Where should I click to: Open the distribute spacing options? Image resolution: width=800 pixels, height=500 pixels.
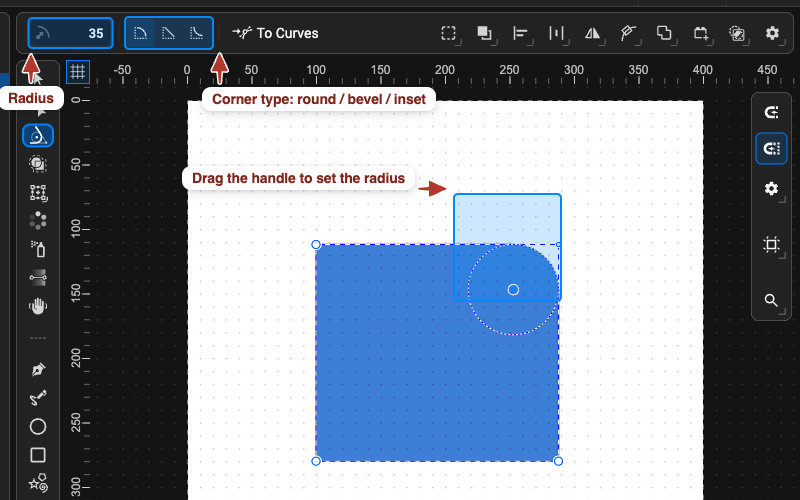point(557,33)
